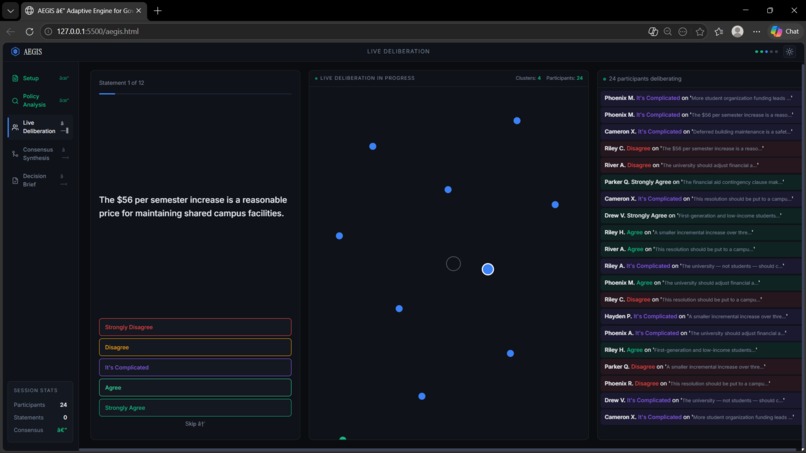Add page to favorites with star icon

click(700, 31)
